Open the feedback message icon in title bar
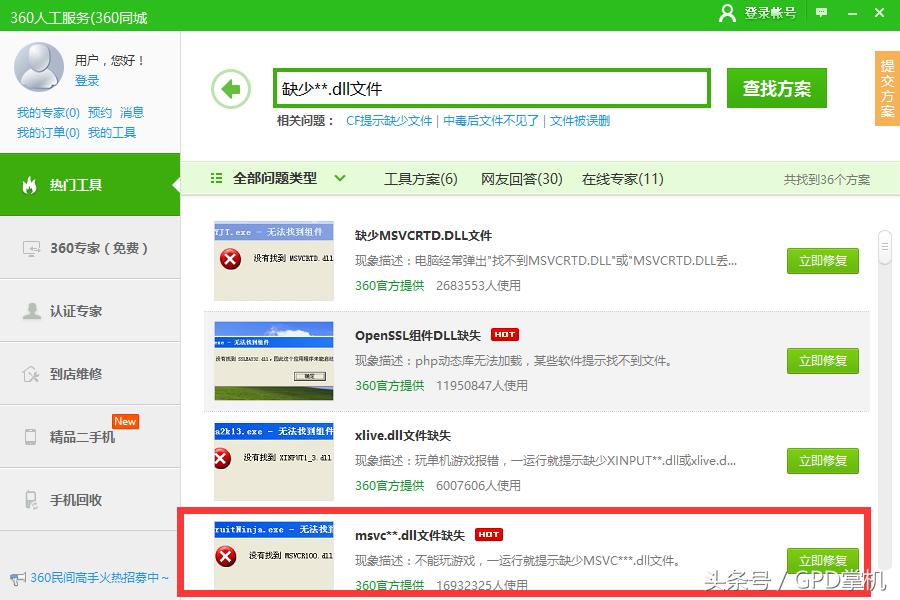 821,13
